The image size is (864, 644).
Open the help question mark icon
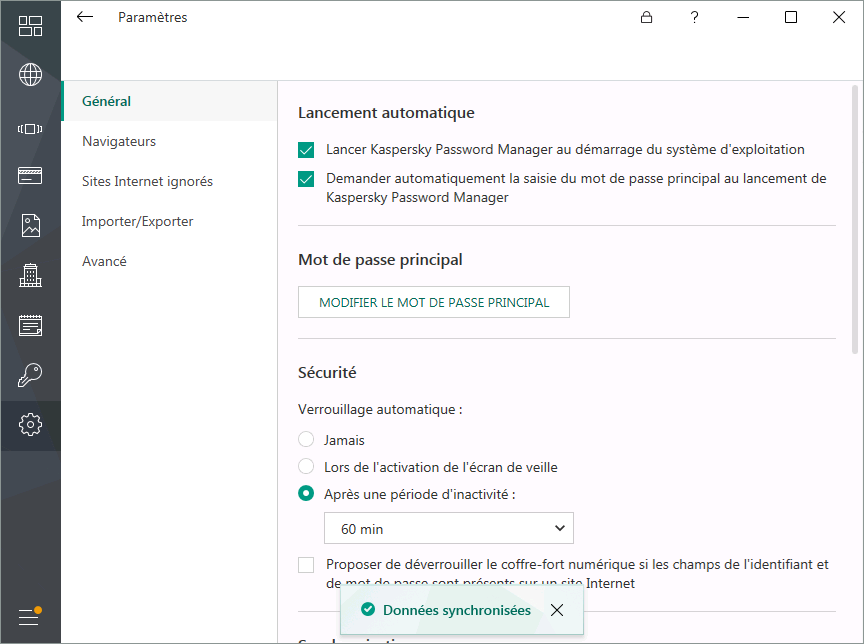(x=695, y=17)
